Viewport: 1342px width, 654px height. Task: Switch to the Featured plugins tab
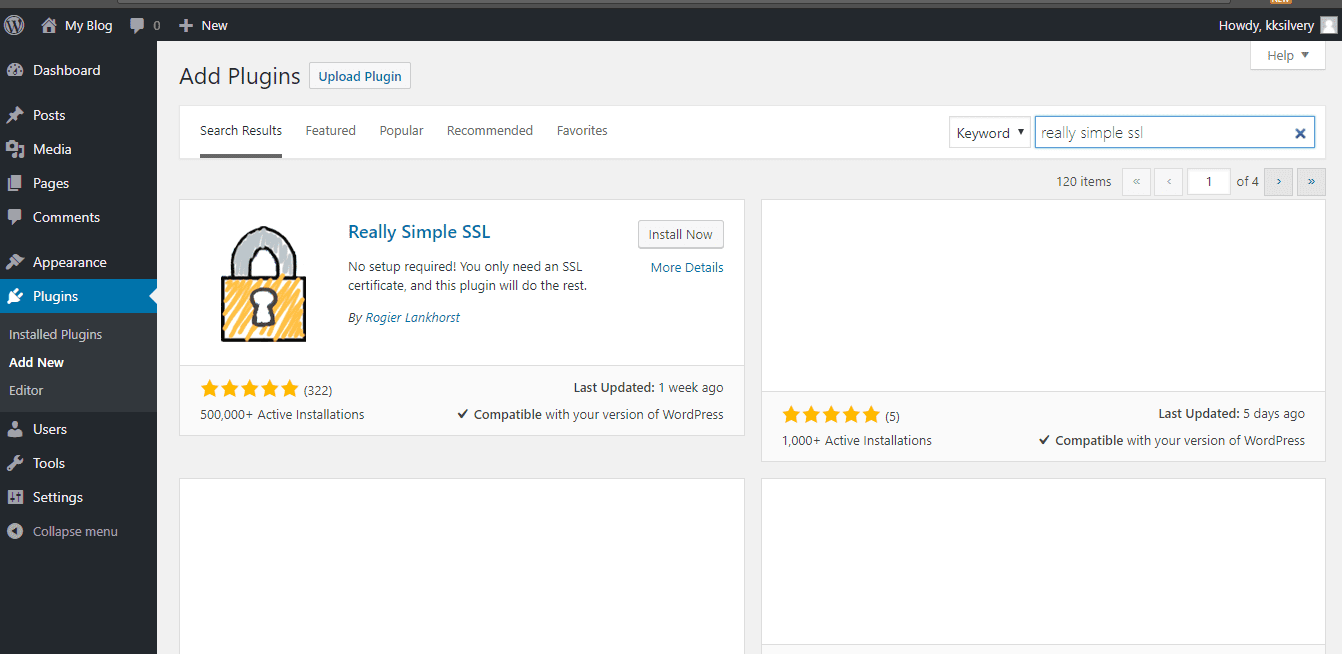coord(330,130)
